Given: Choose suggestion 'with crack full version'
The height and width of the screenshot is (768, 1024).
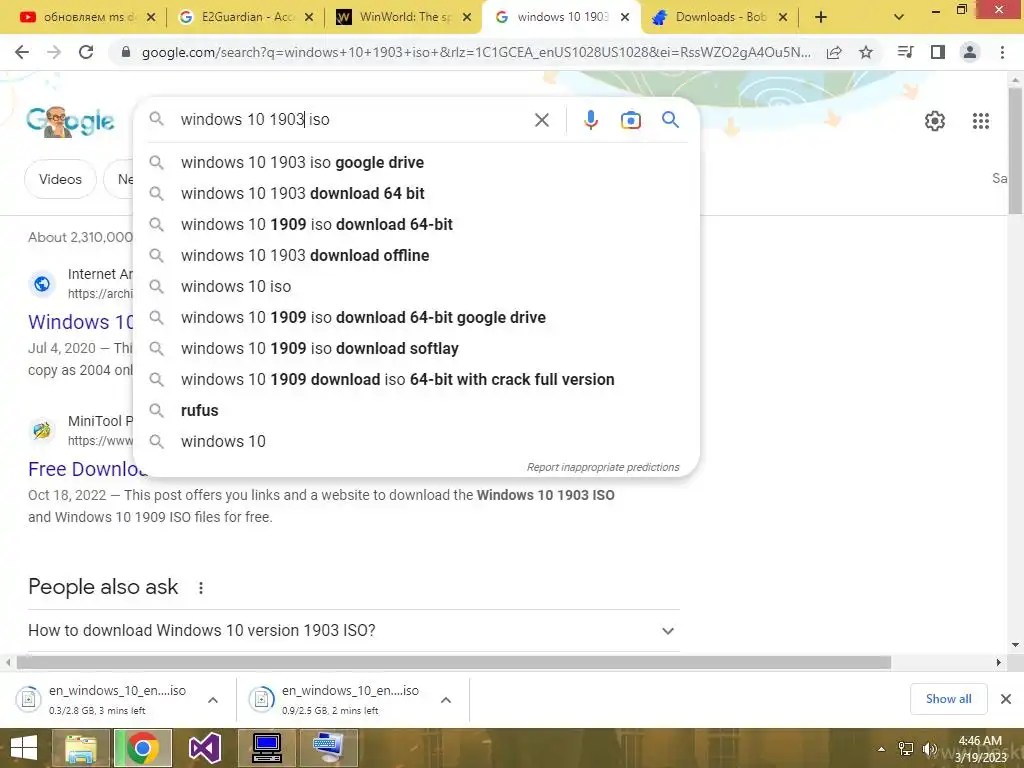Looking at the screenshot, I should (416, 379).
